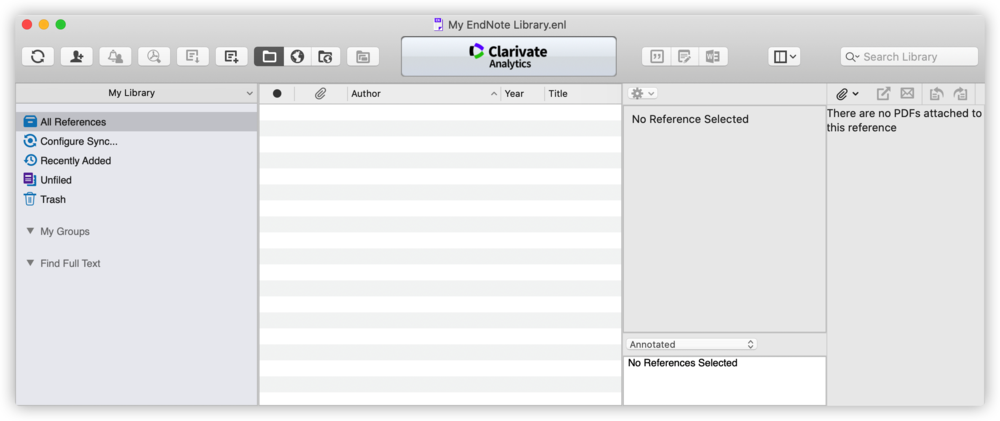
Task: Click the 'no PDFs attached' message
Action: (x=904, y=121)
